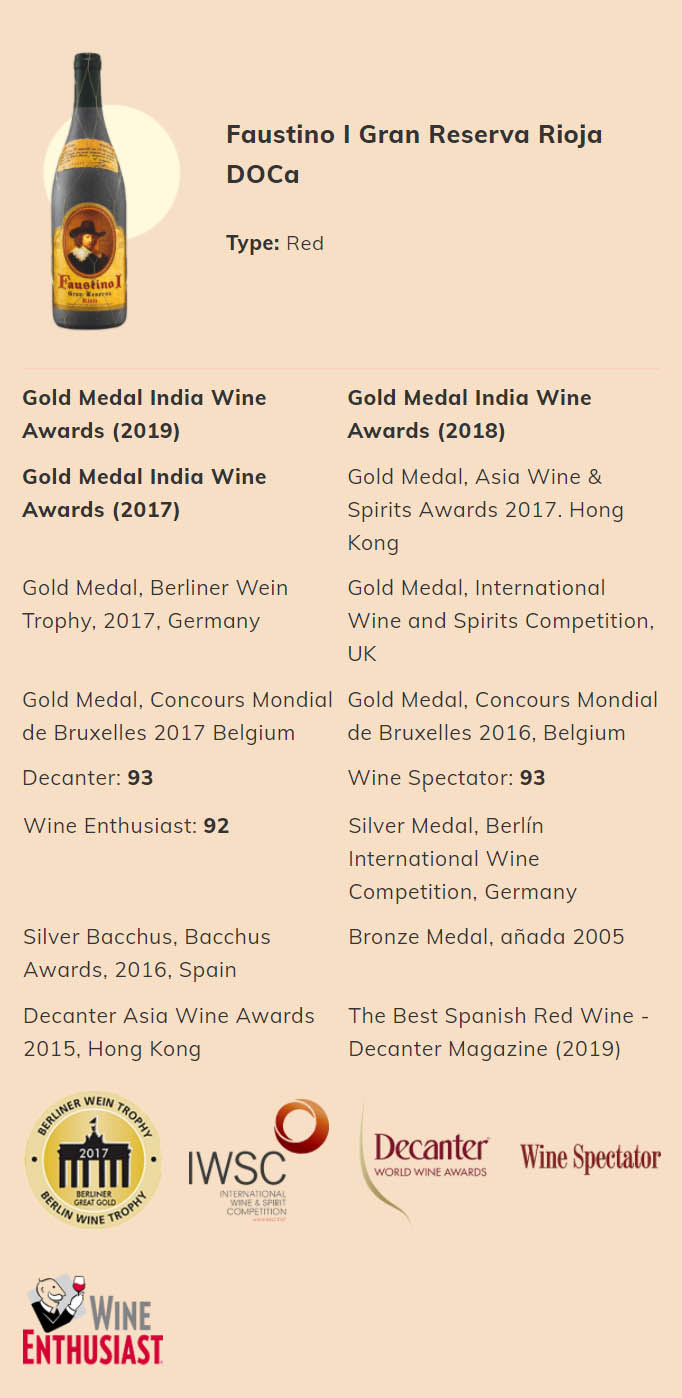Click Concours Mondial de Bruxelles 2016 entry
This screenshot has width=682, height=1398.
(502, 716)
